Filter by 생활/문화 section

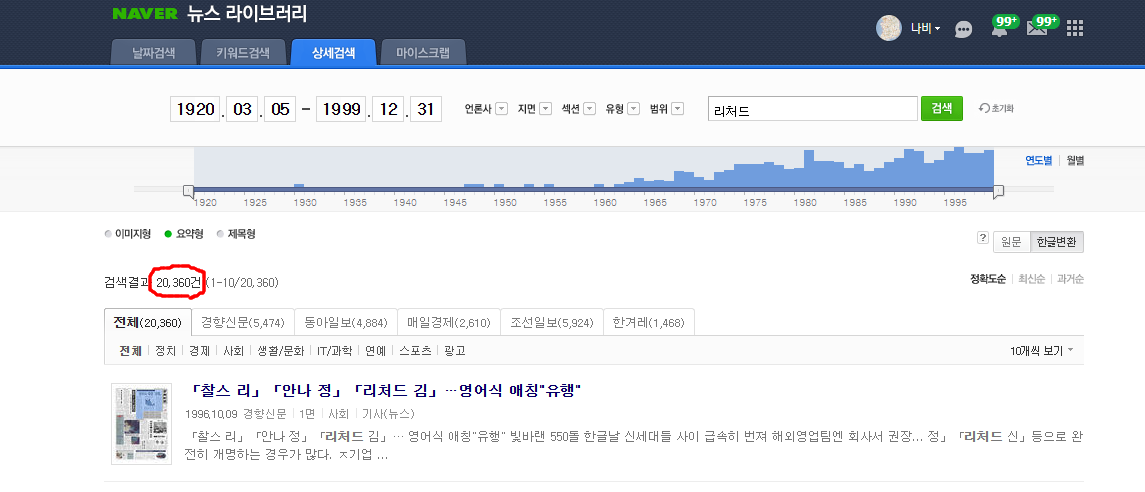[x=280, y=351]
